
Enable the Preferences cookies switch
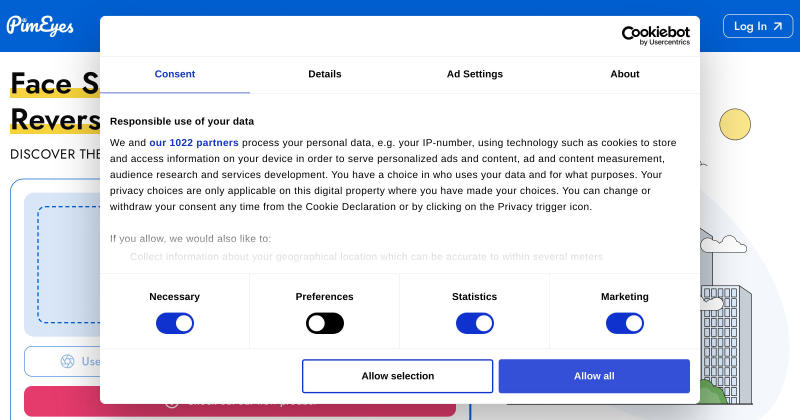pyautogui.click(x=324, y=324)
